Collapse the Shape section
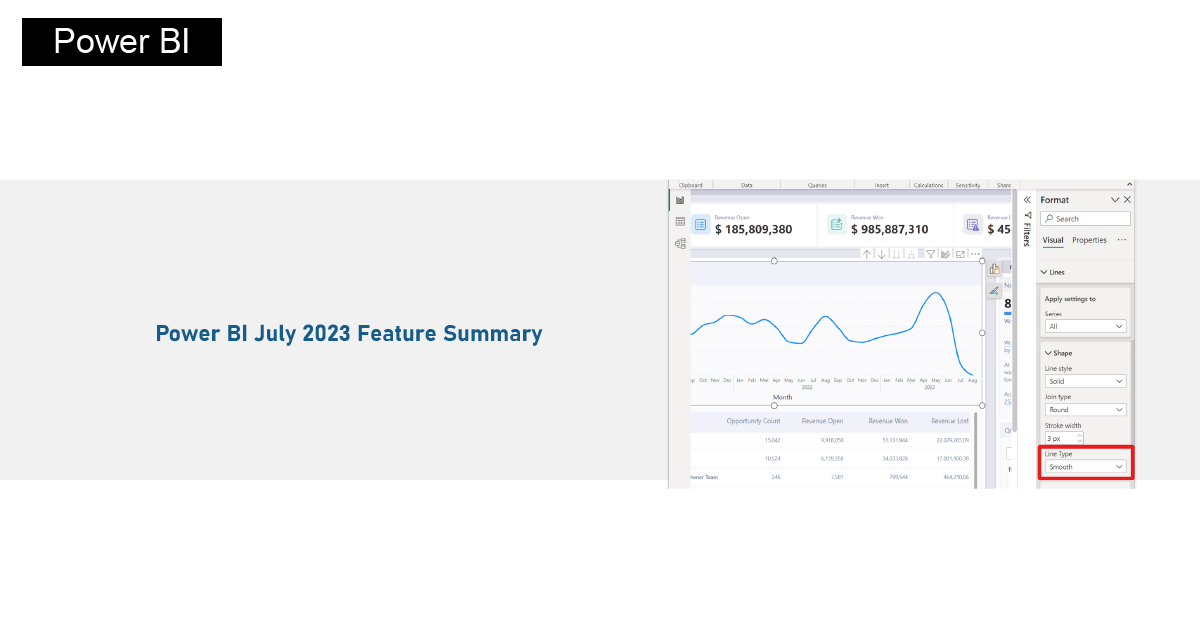 tap(1048, 353)
